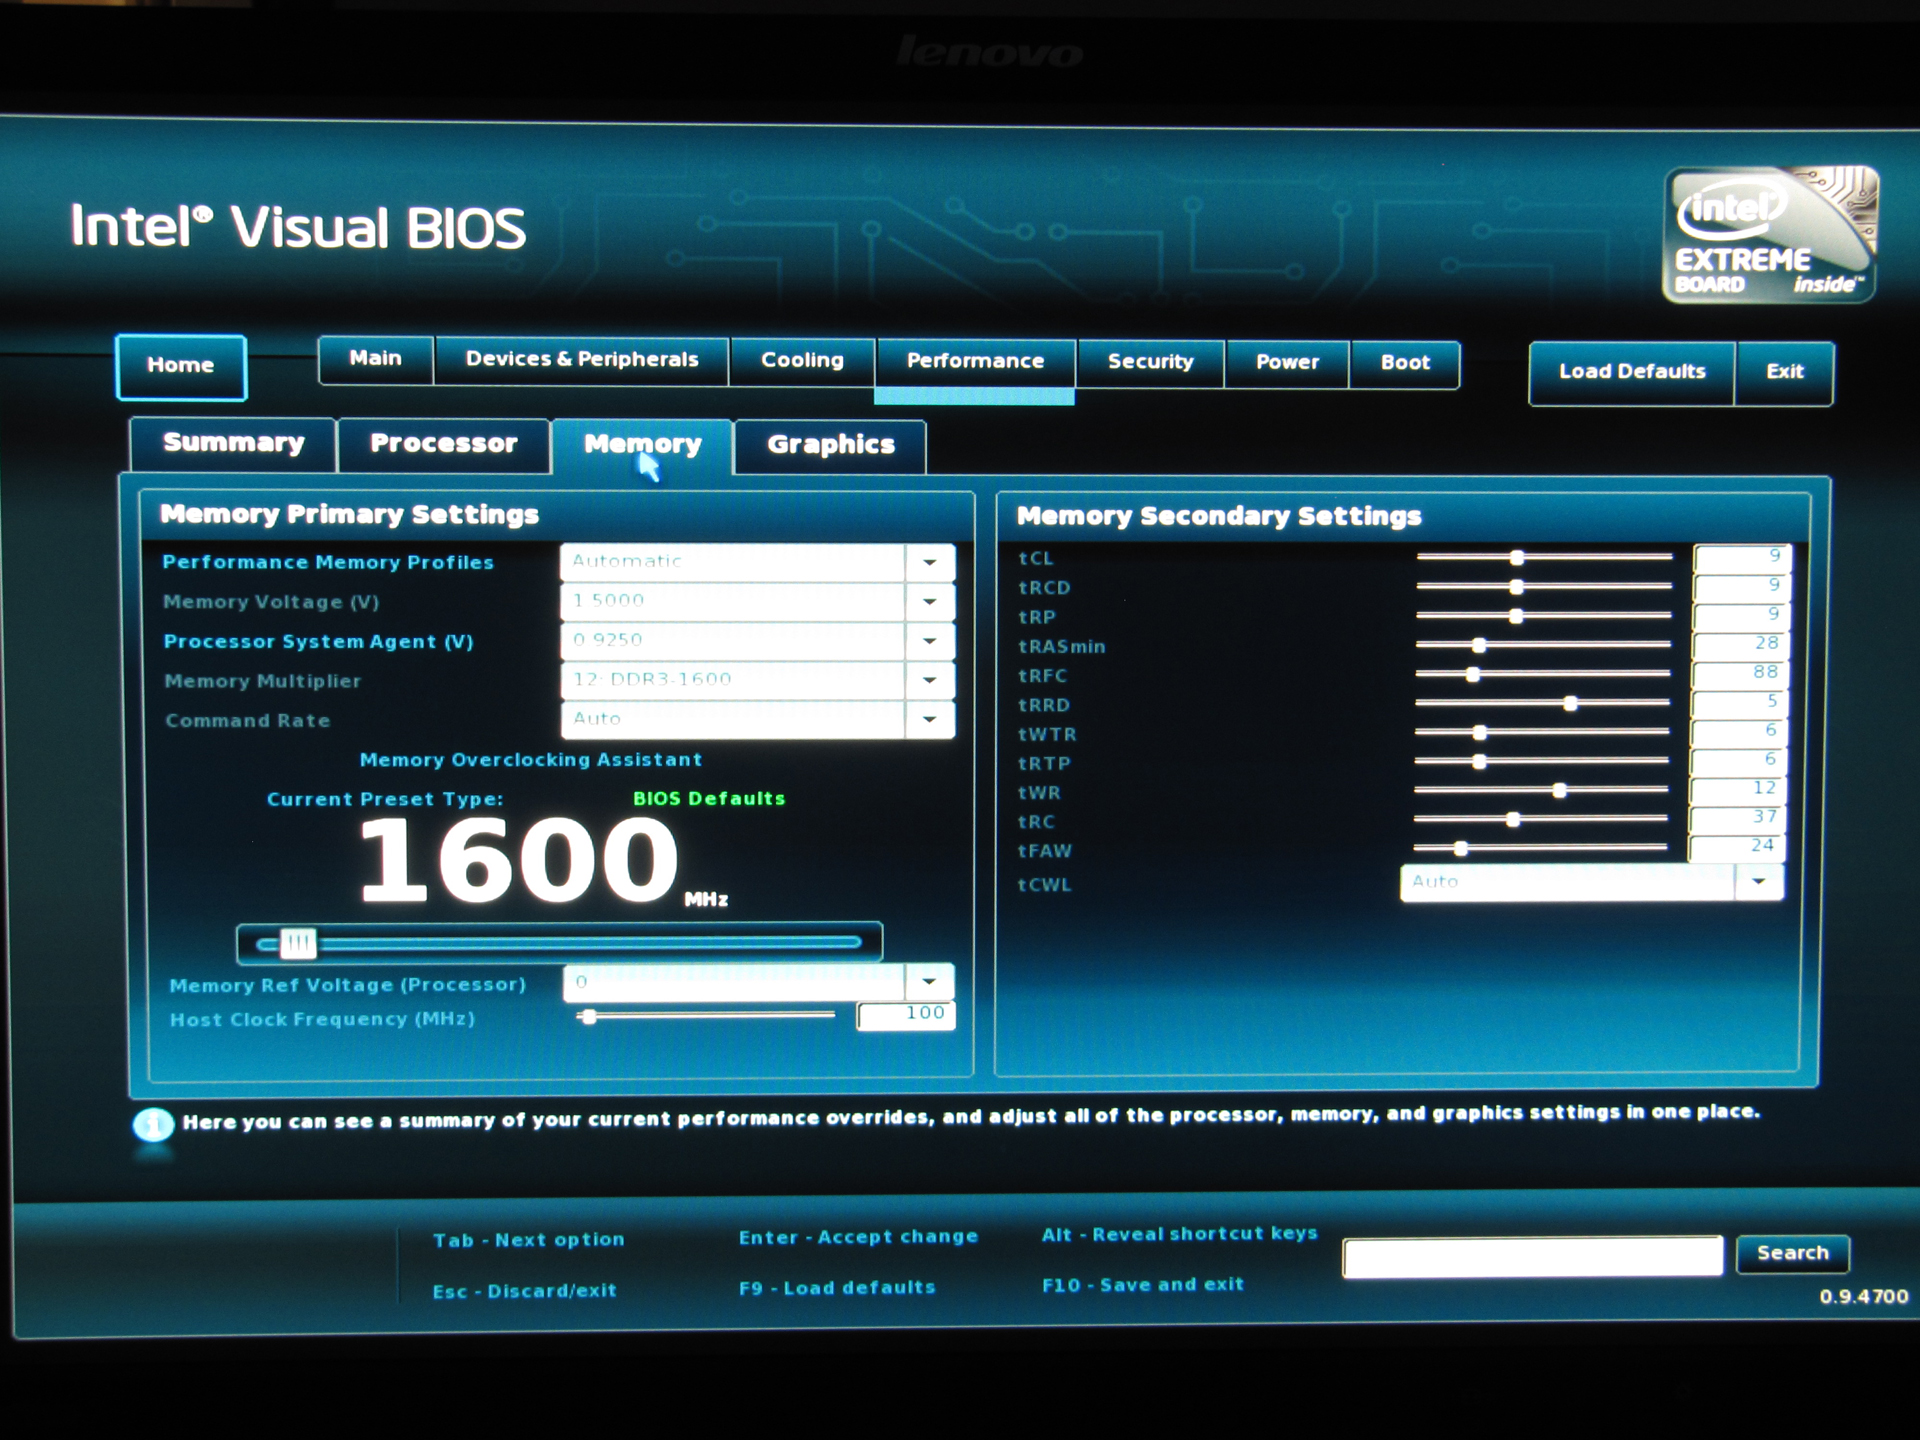Click the F9 - Load defaults hint
The height and width of the screenshot is (1440, 1920).
click(837, 1288)
